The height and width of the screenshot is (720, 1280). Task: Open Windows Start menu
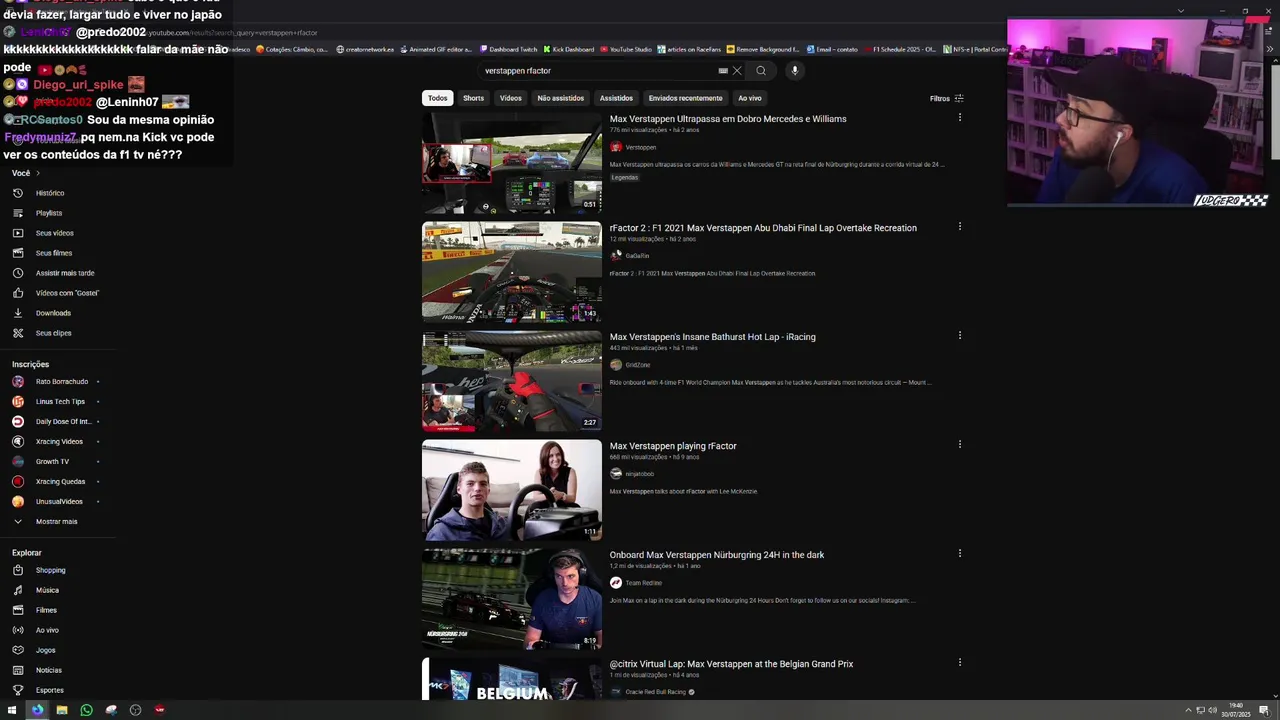tap(12, 710)
